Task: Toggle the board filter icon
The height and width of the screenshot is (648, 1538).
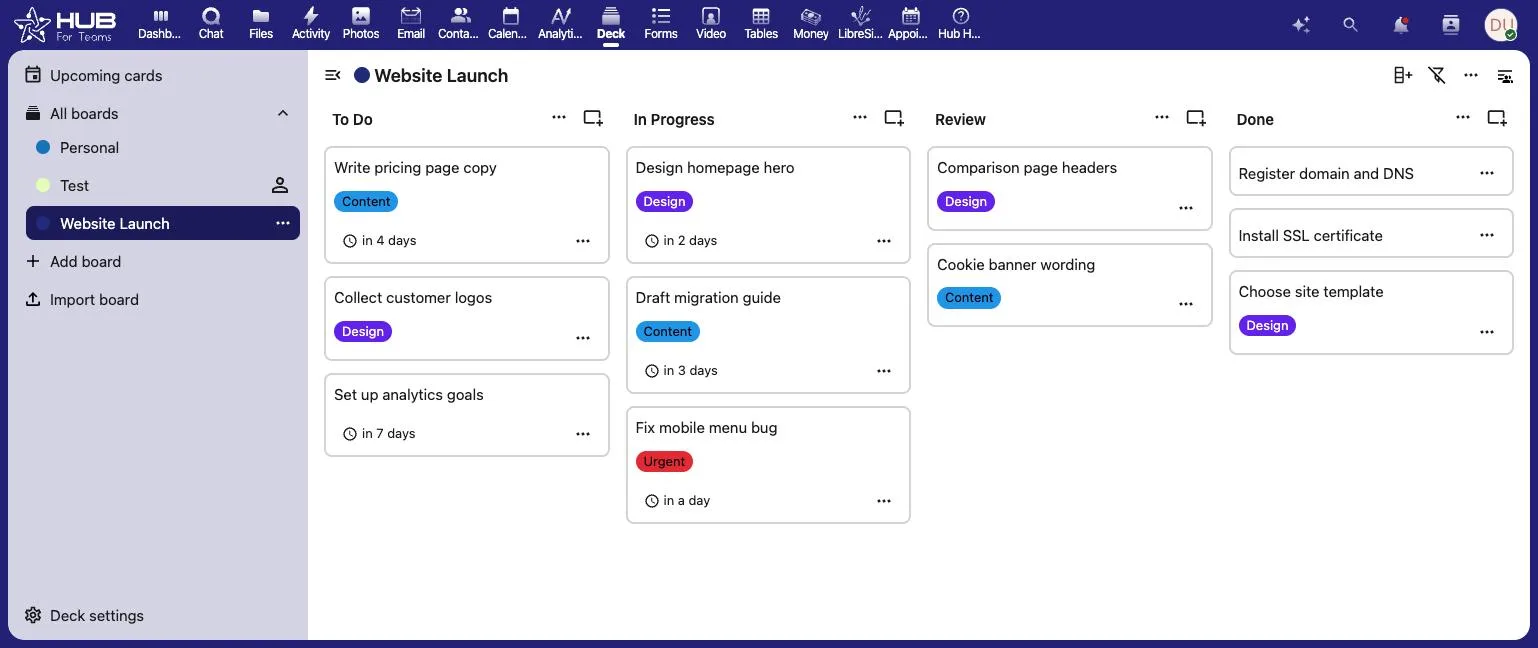Action: point(1437,75)
